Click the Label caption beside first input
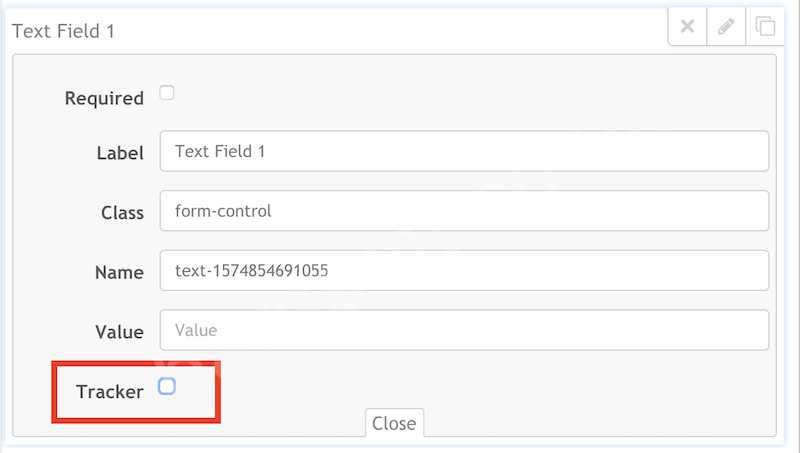800x453 pixels. pos(120,153)
